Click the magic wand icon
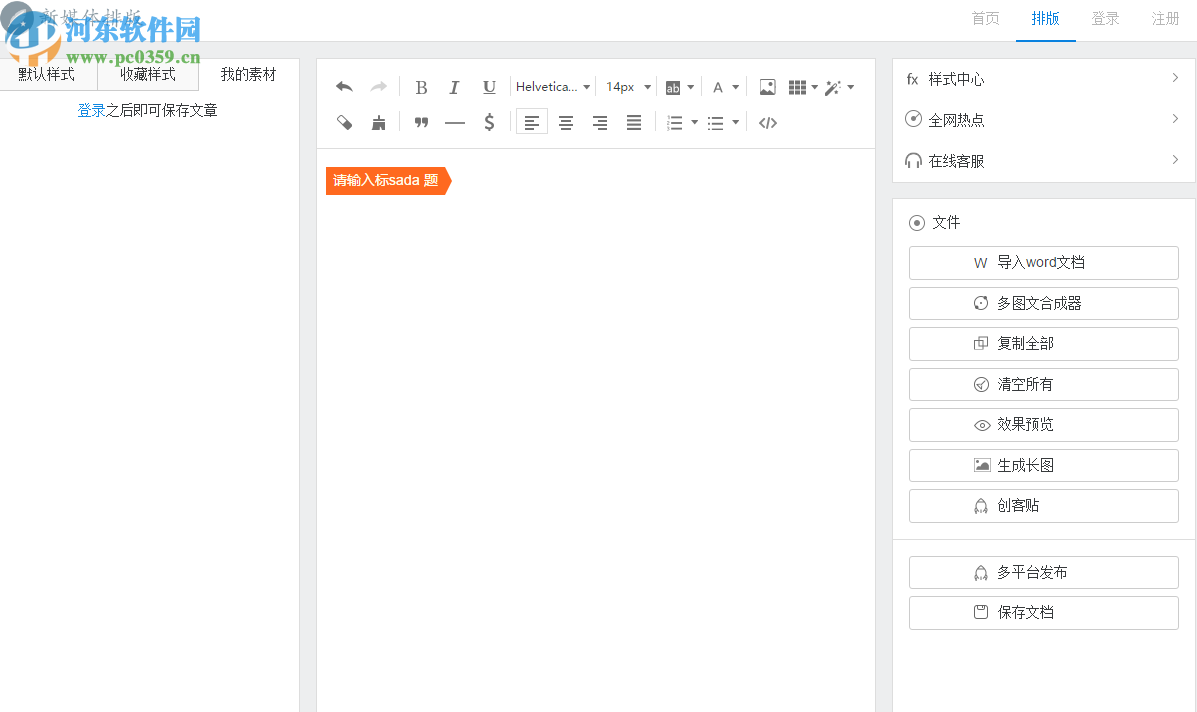 pyautogui.click(x=833, y=87)
